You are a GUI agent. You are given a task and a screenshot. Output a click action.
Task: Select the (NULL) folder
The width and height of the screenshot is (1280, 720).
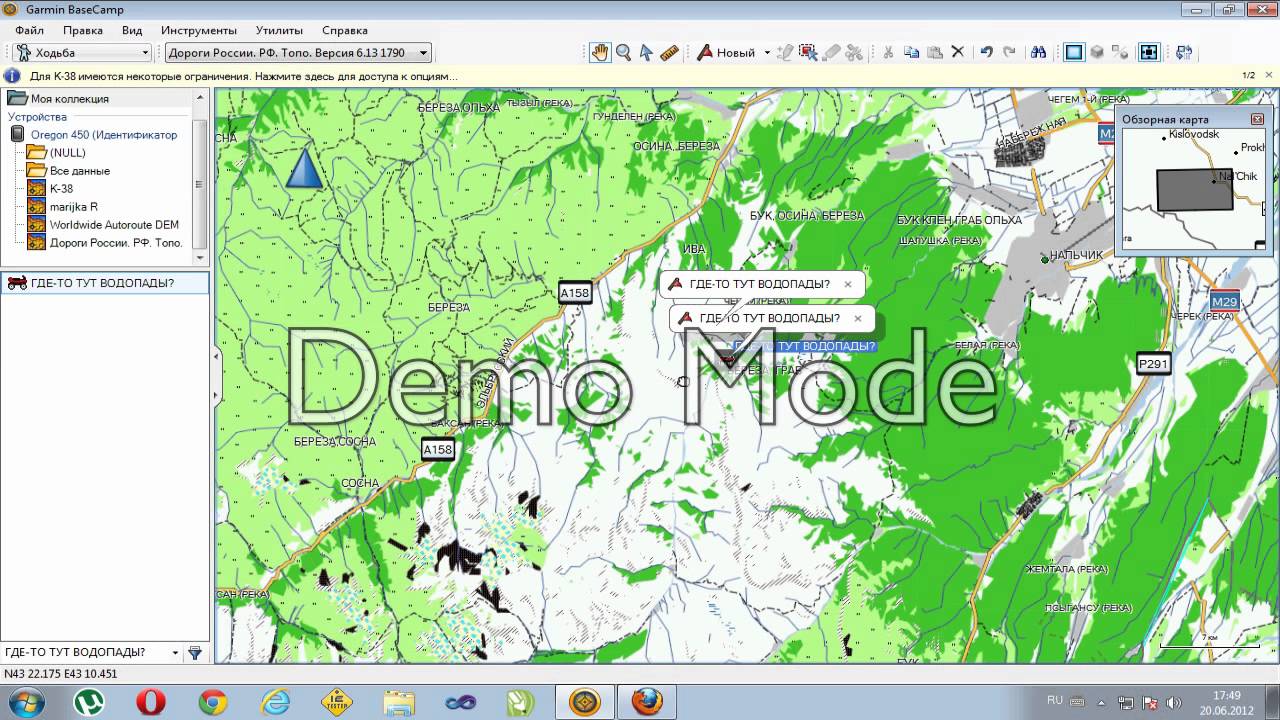67,153
